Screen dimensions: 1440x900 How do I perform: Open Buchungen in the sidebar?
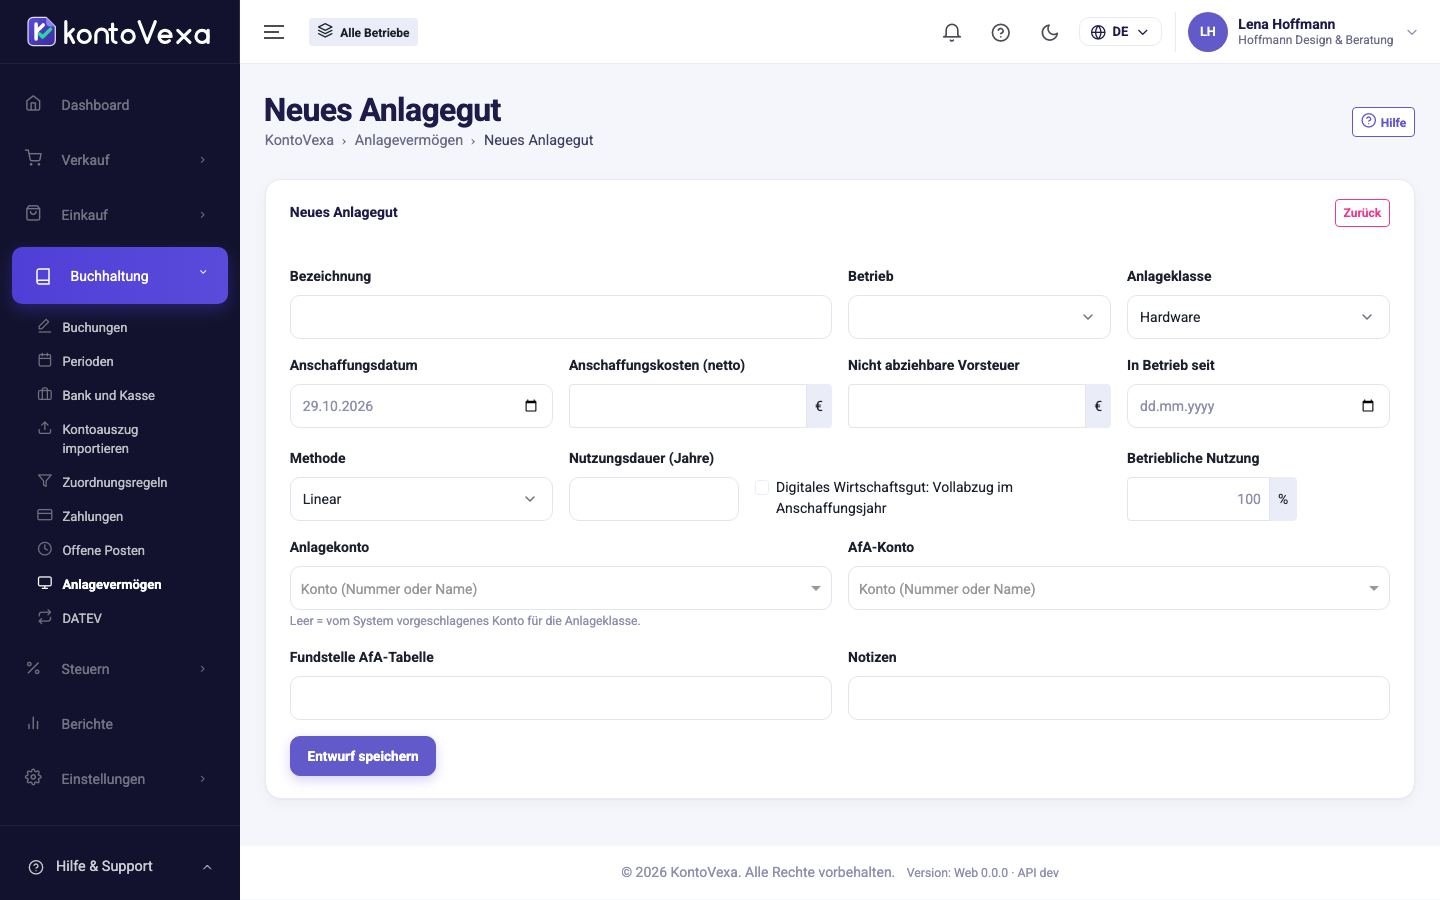click(x=95, y=327)
